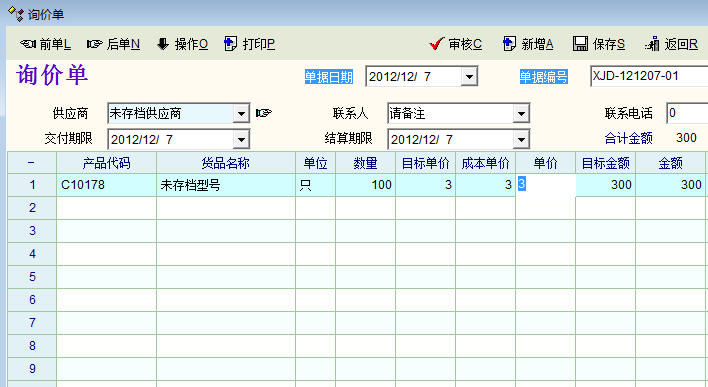This screenshot has height=387, width=708.
Task: Click the 打印P print icon
Action: tap(230, 44)
